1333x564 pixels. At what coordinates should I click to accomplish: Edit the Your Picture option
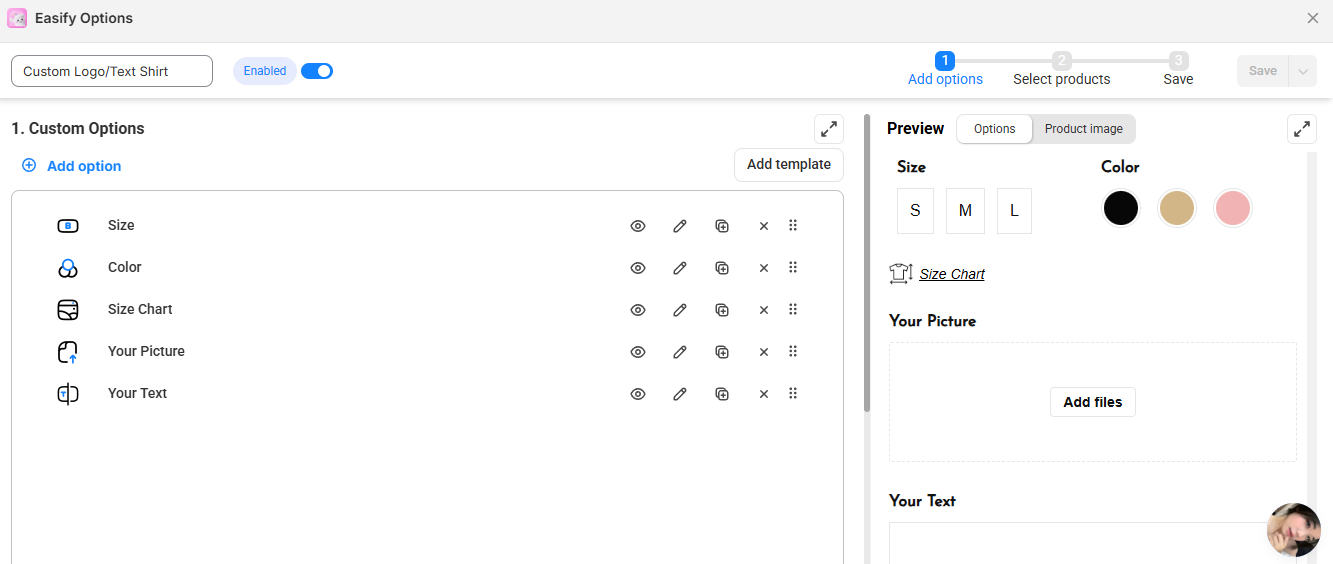click(680, 352)
